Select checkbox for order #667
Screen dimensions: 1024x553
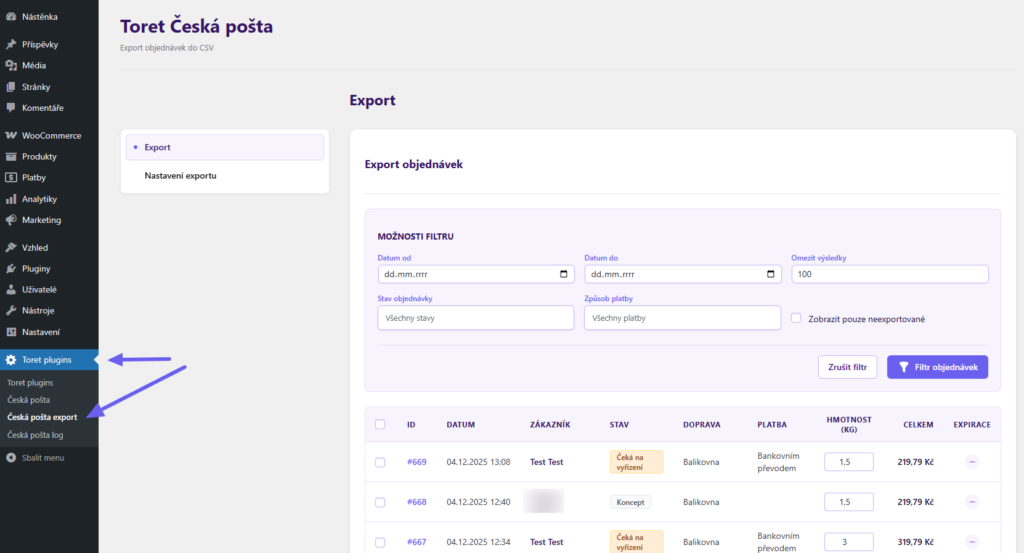tap(380, 543)
